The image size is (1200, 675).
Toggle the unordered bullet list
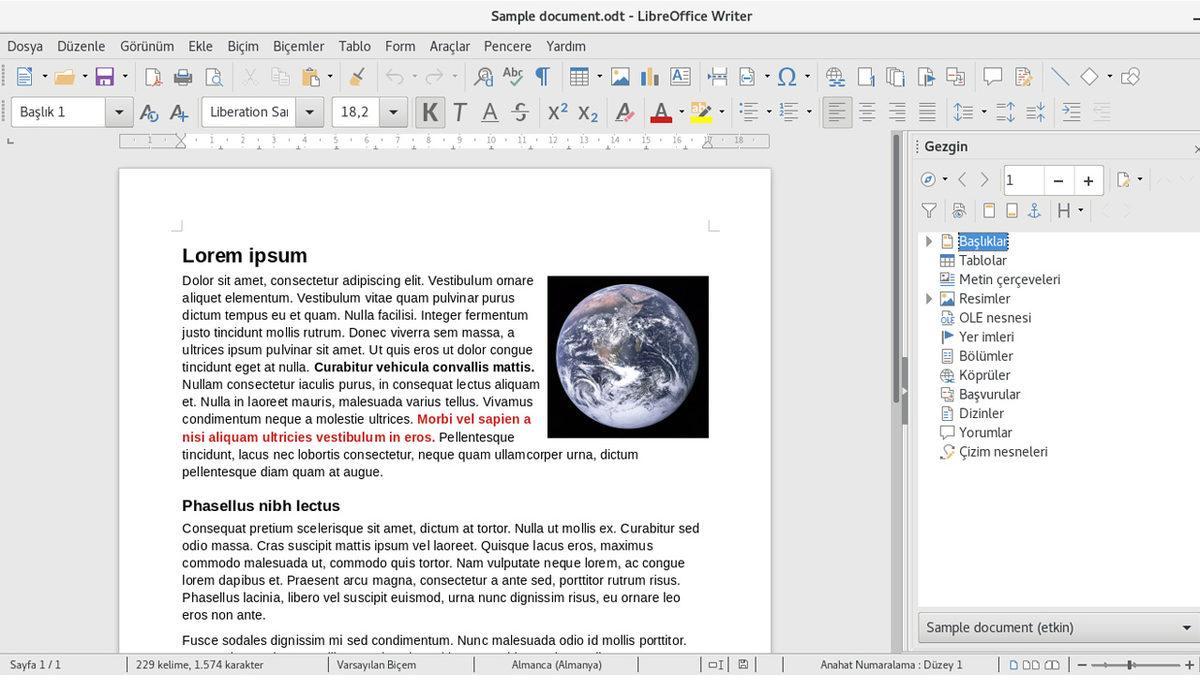(748, 111)
